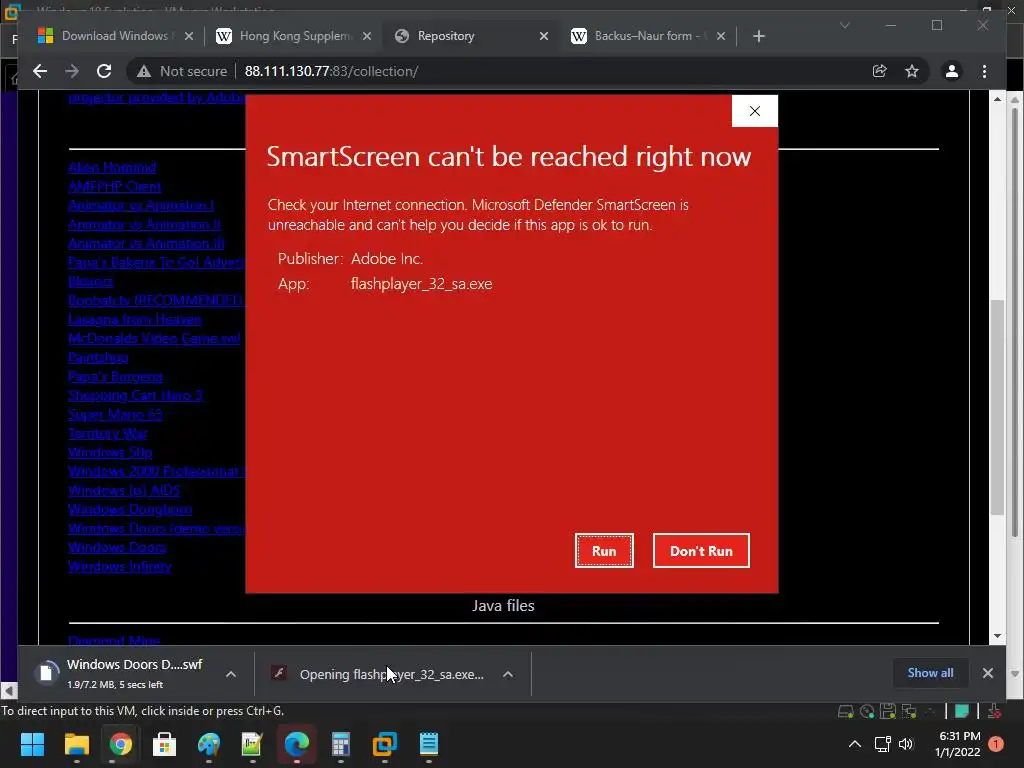
Task: Click VMware CD/DVD drive status icon
Action: [867, 711]
